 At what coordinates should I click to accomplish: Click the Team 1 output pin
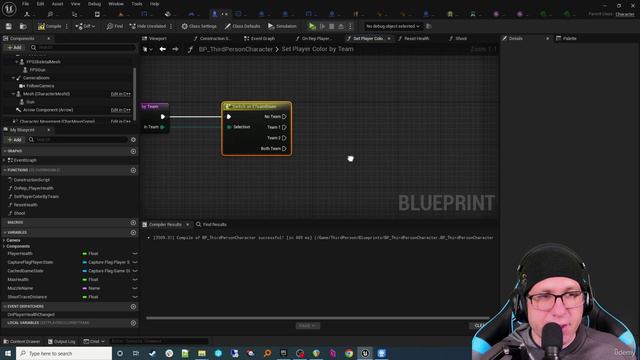[x=284, y=127]
